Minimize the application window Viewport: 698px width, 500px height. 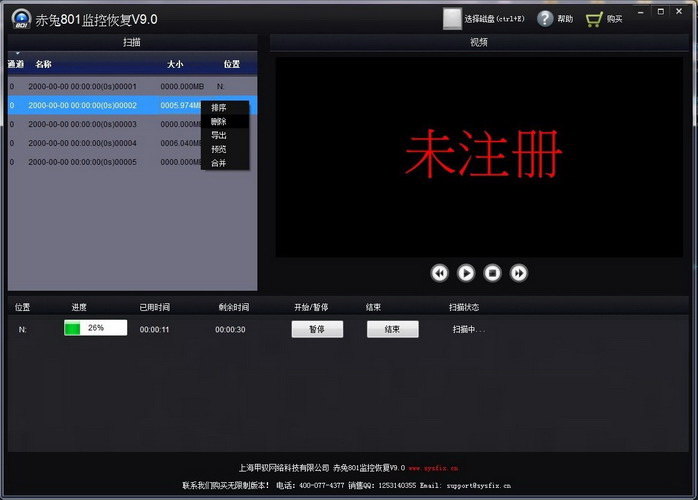tap(641, 12)
